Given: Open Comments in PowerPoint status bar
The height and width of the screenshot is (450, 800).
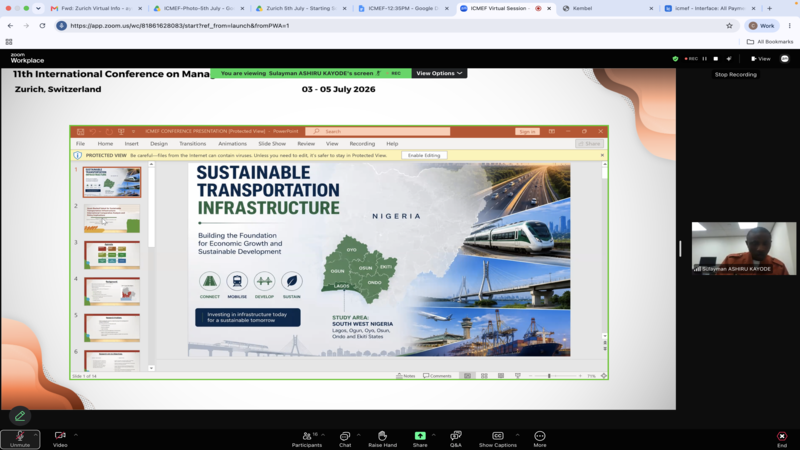Looking at the screenshot, I should click(437, 376).
